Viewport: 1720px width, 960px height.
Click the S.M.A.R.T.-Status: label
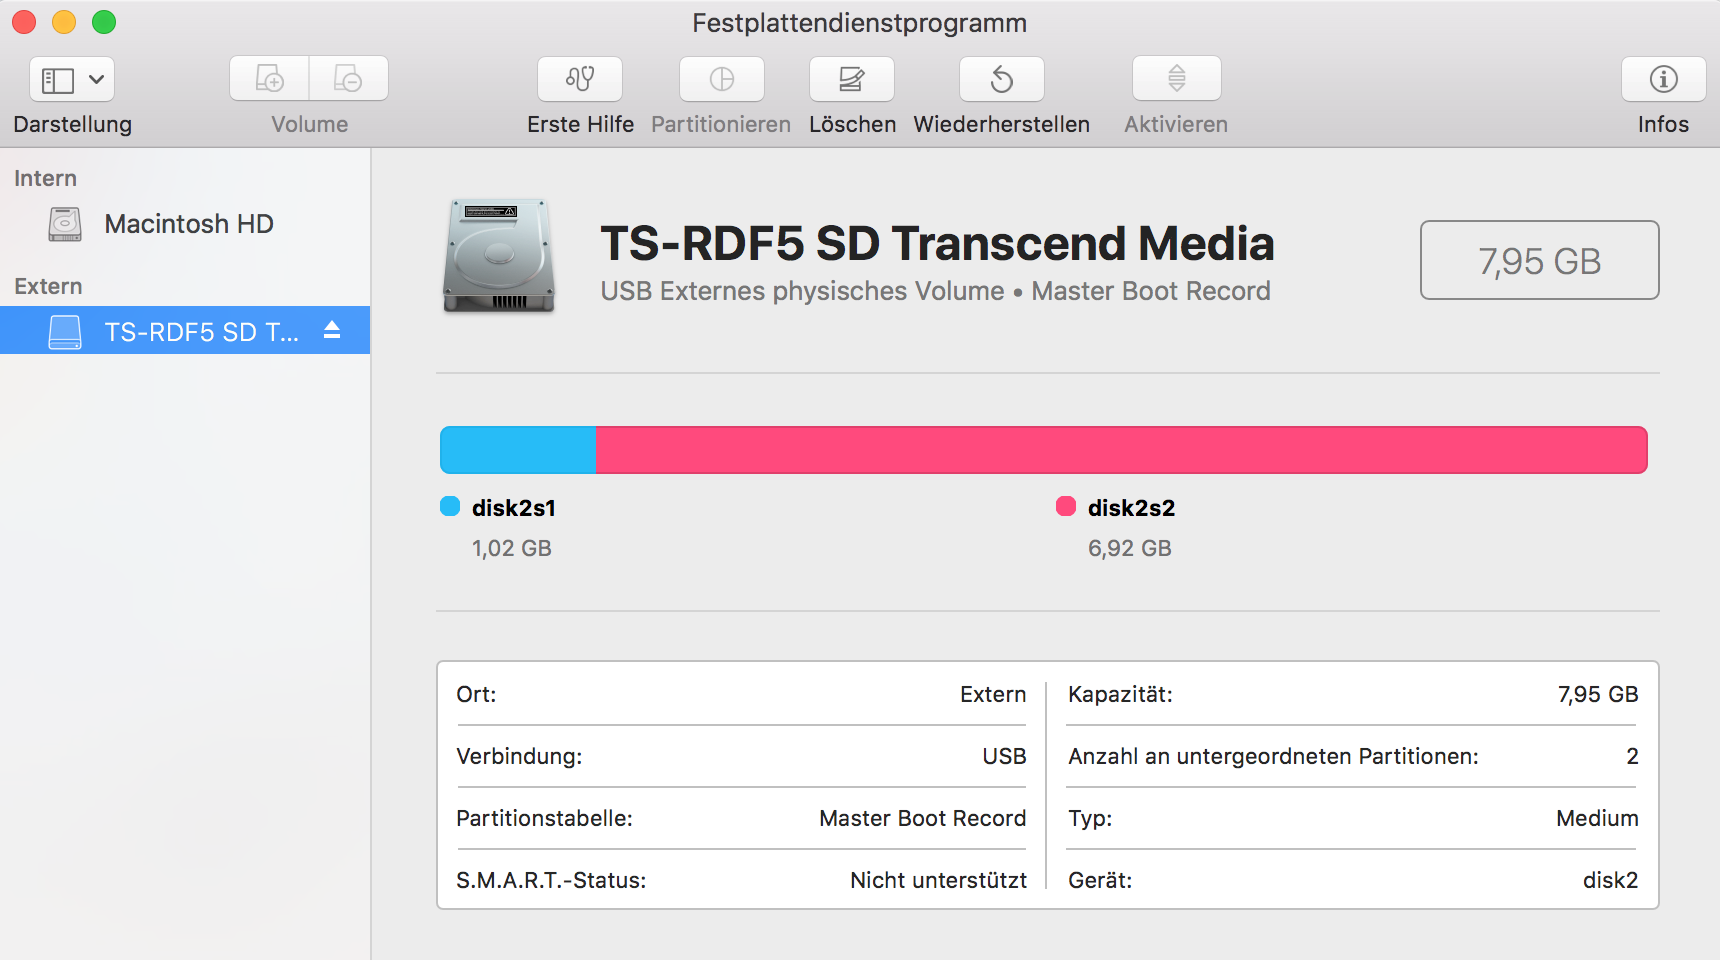tap(551, 880)
